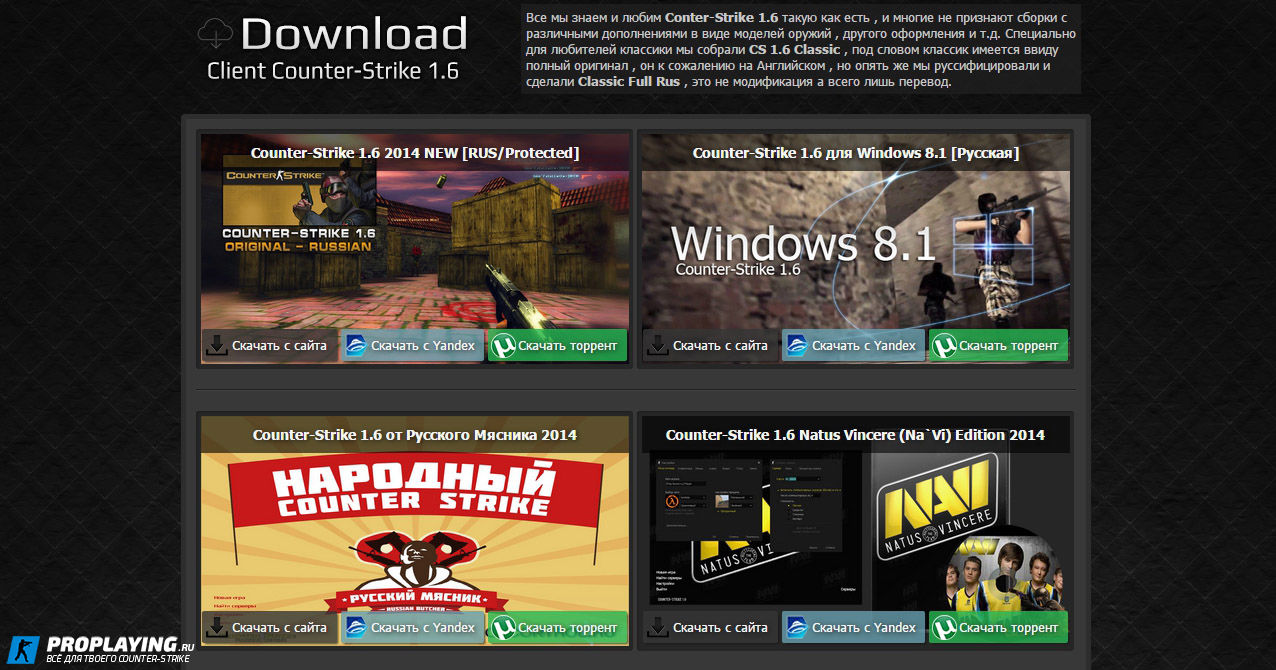
Task: Click download arrow icon under Windows 8.1 edition
Action: tap(658, 345)
